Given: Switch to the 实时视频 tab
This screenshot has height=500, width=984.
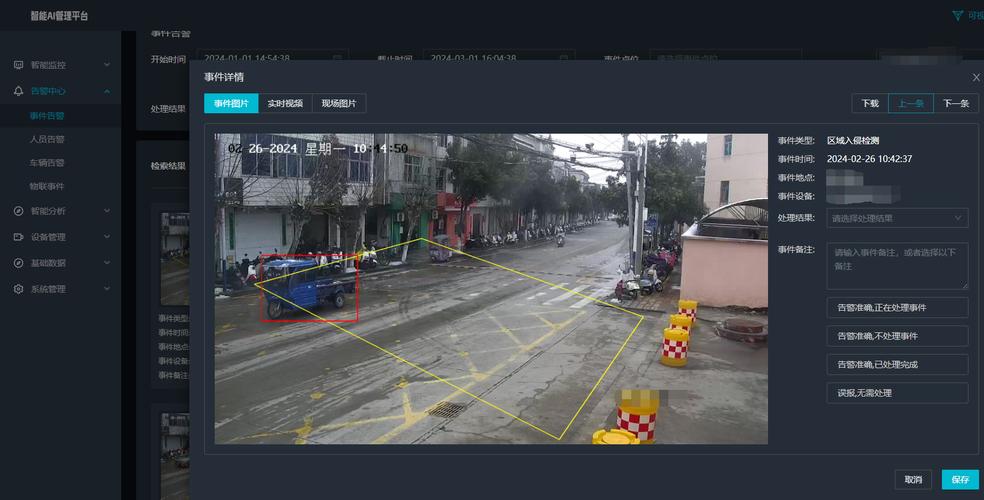Looking at the screenshot, I should tap(285, 103).
